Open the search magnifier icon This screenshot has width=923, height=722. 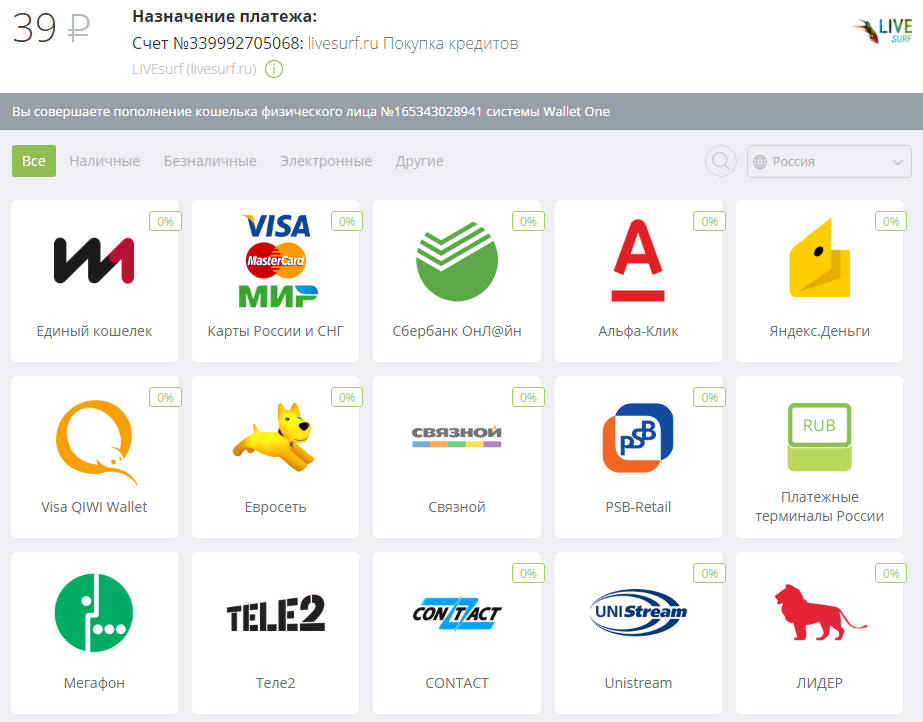tap(721, 161)
